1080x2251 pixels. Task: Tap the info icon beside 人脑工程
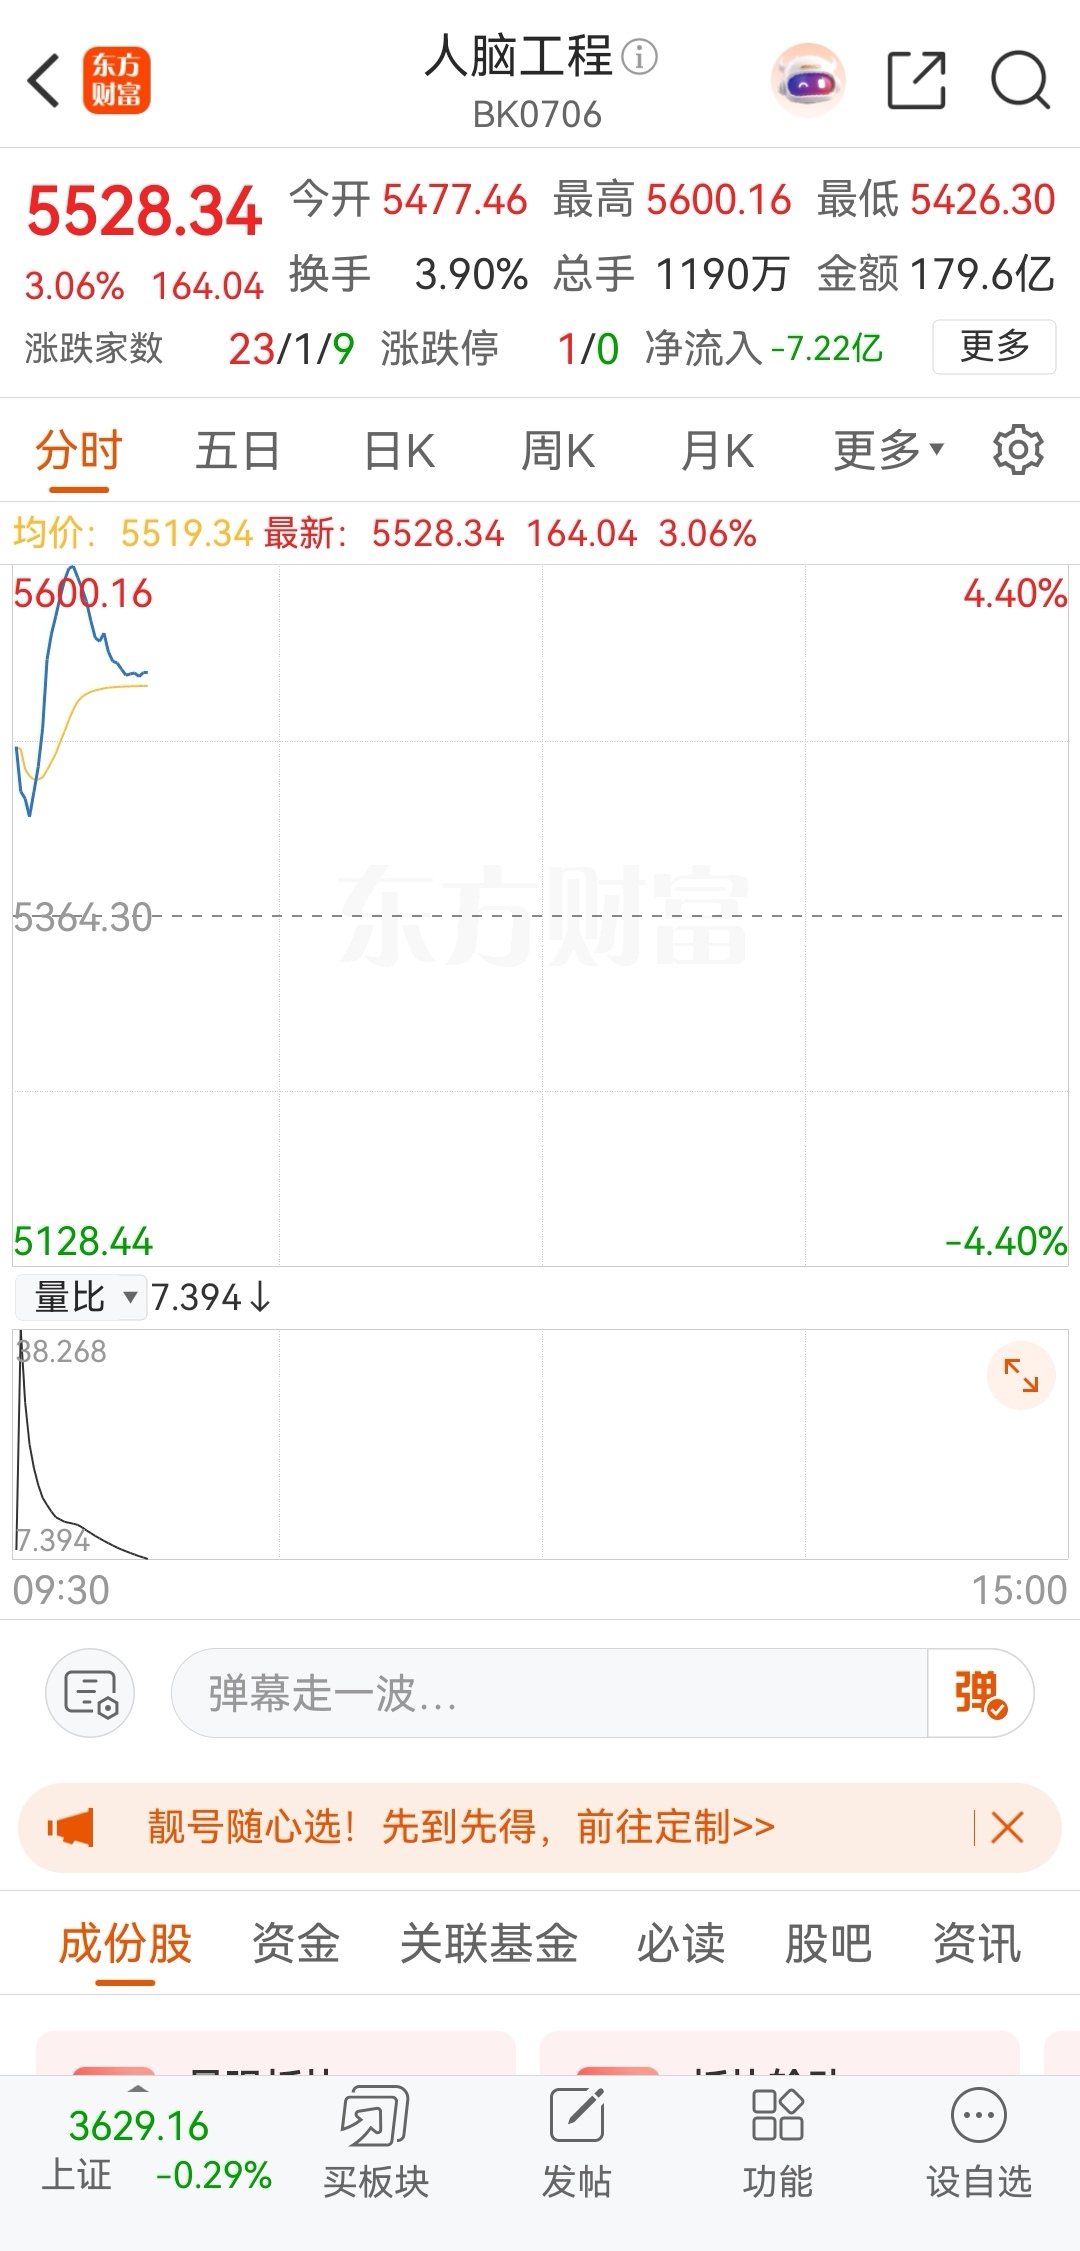click(x=640, y=56)
